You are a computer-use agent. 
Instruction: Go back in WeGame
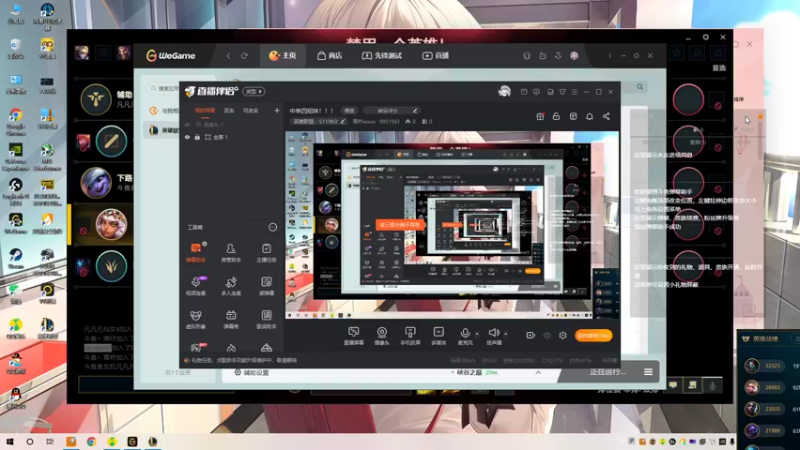coord(228,56)
